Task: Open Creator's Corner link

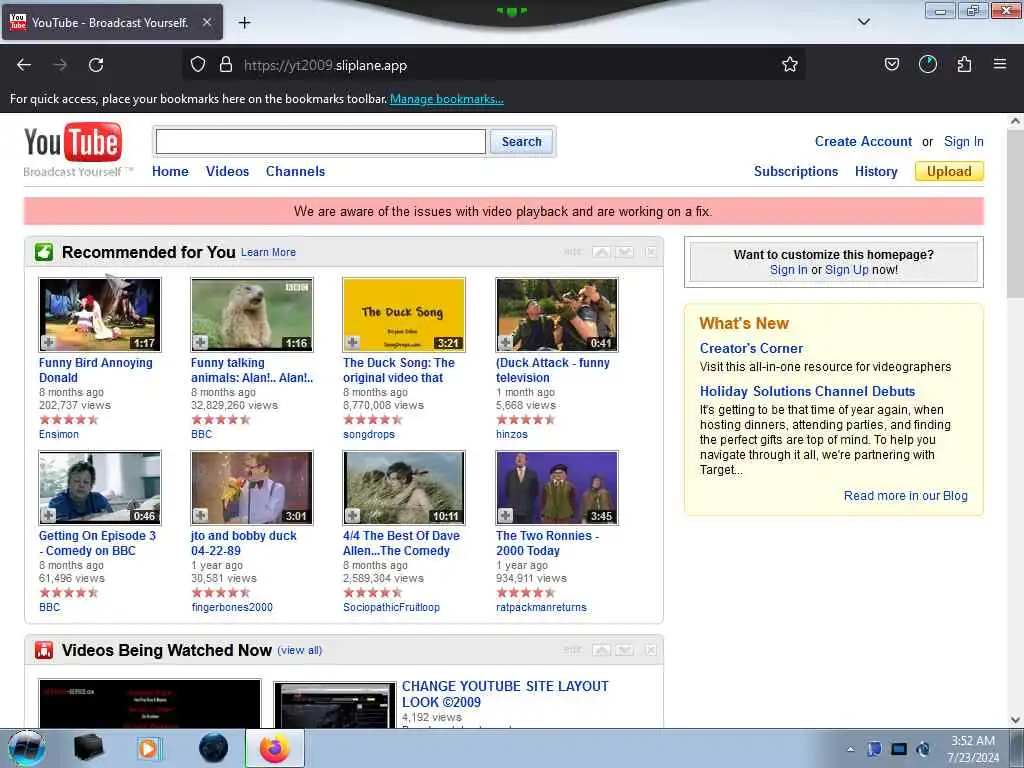Action: (x=751, y=348)
